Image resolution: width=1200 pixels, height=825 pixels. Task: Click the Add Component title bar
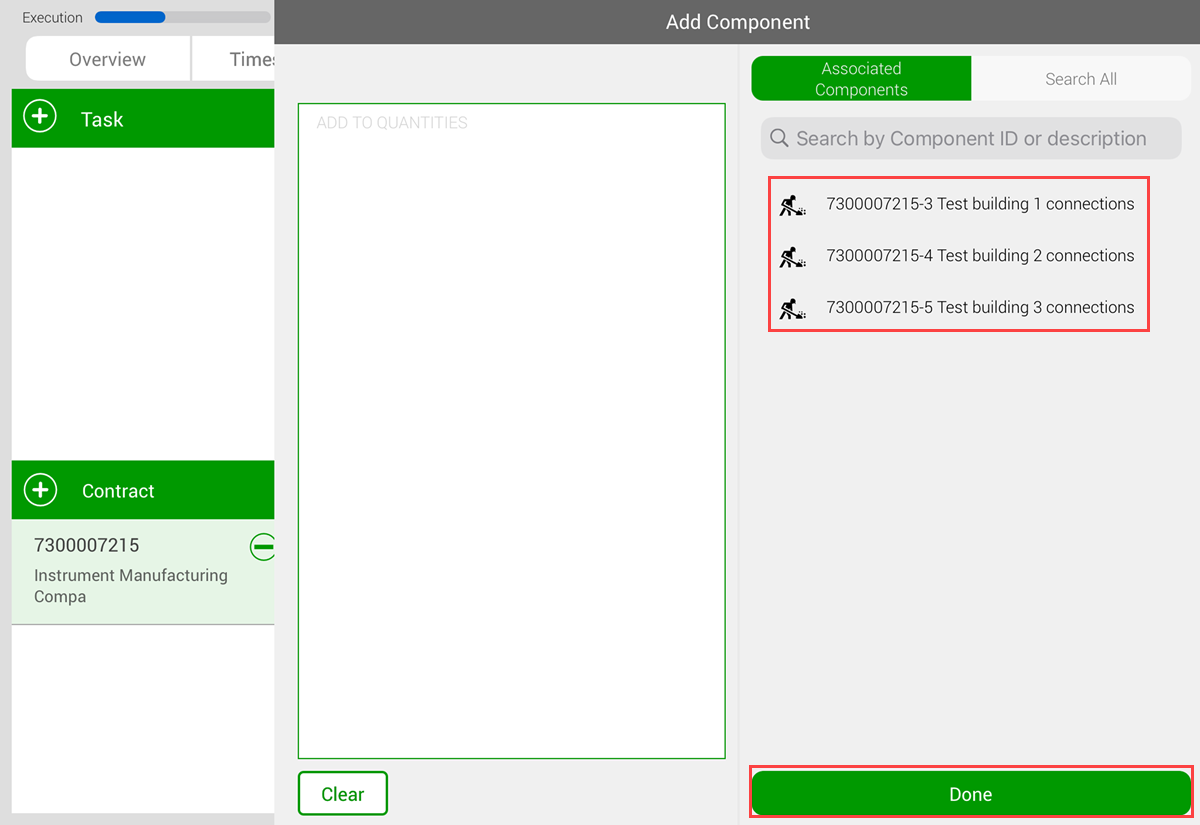coord(738,22)
